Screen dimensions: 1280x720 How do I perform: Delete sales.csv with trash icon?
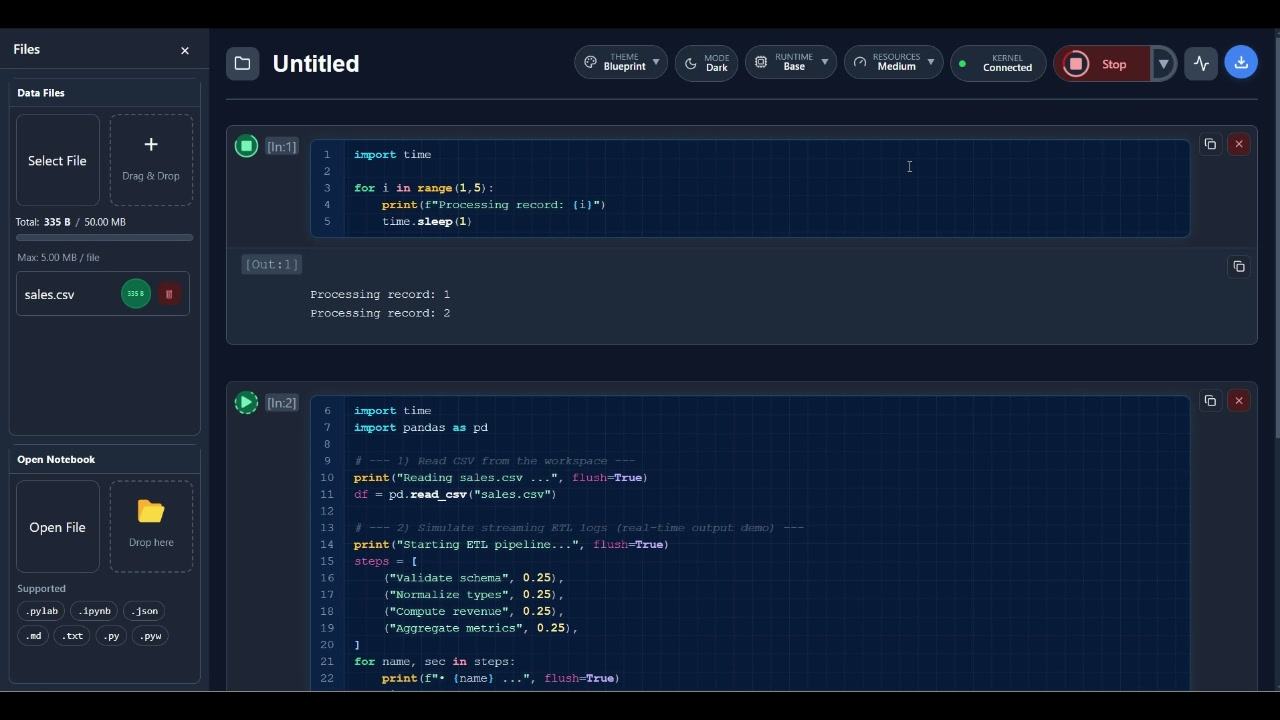point(169,294)
